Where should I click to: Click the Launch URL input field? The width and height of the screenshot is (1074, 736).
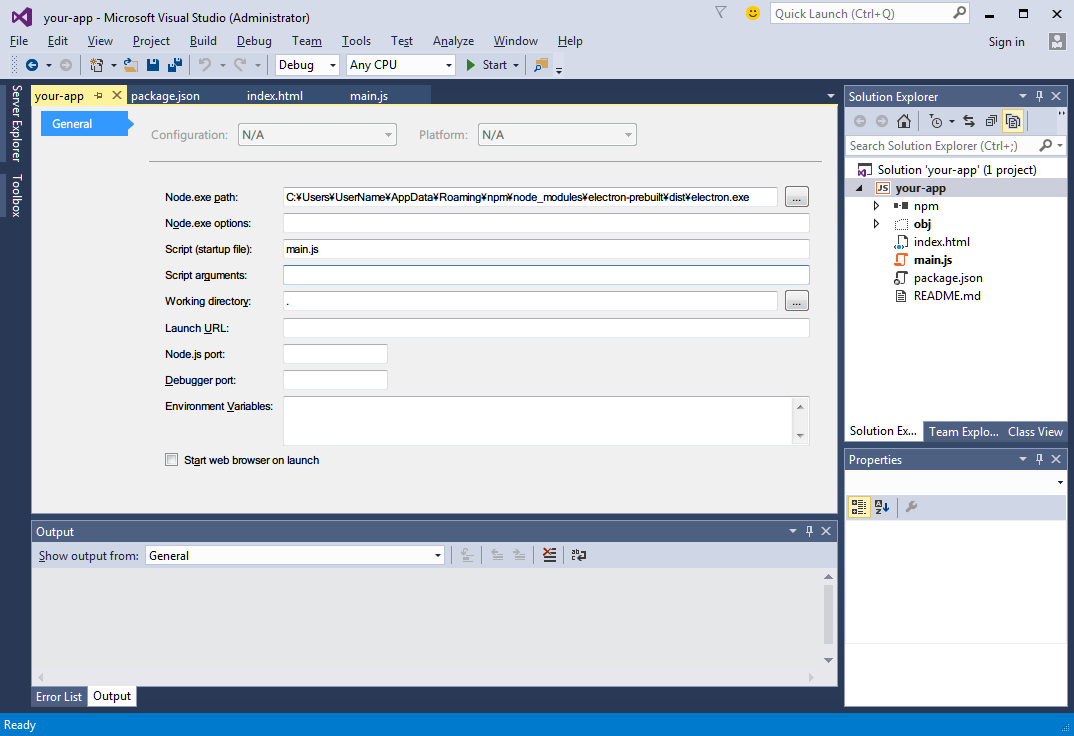click(546, 328)
